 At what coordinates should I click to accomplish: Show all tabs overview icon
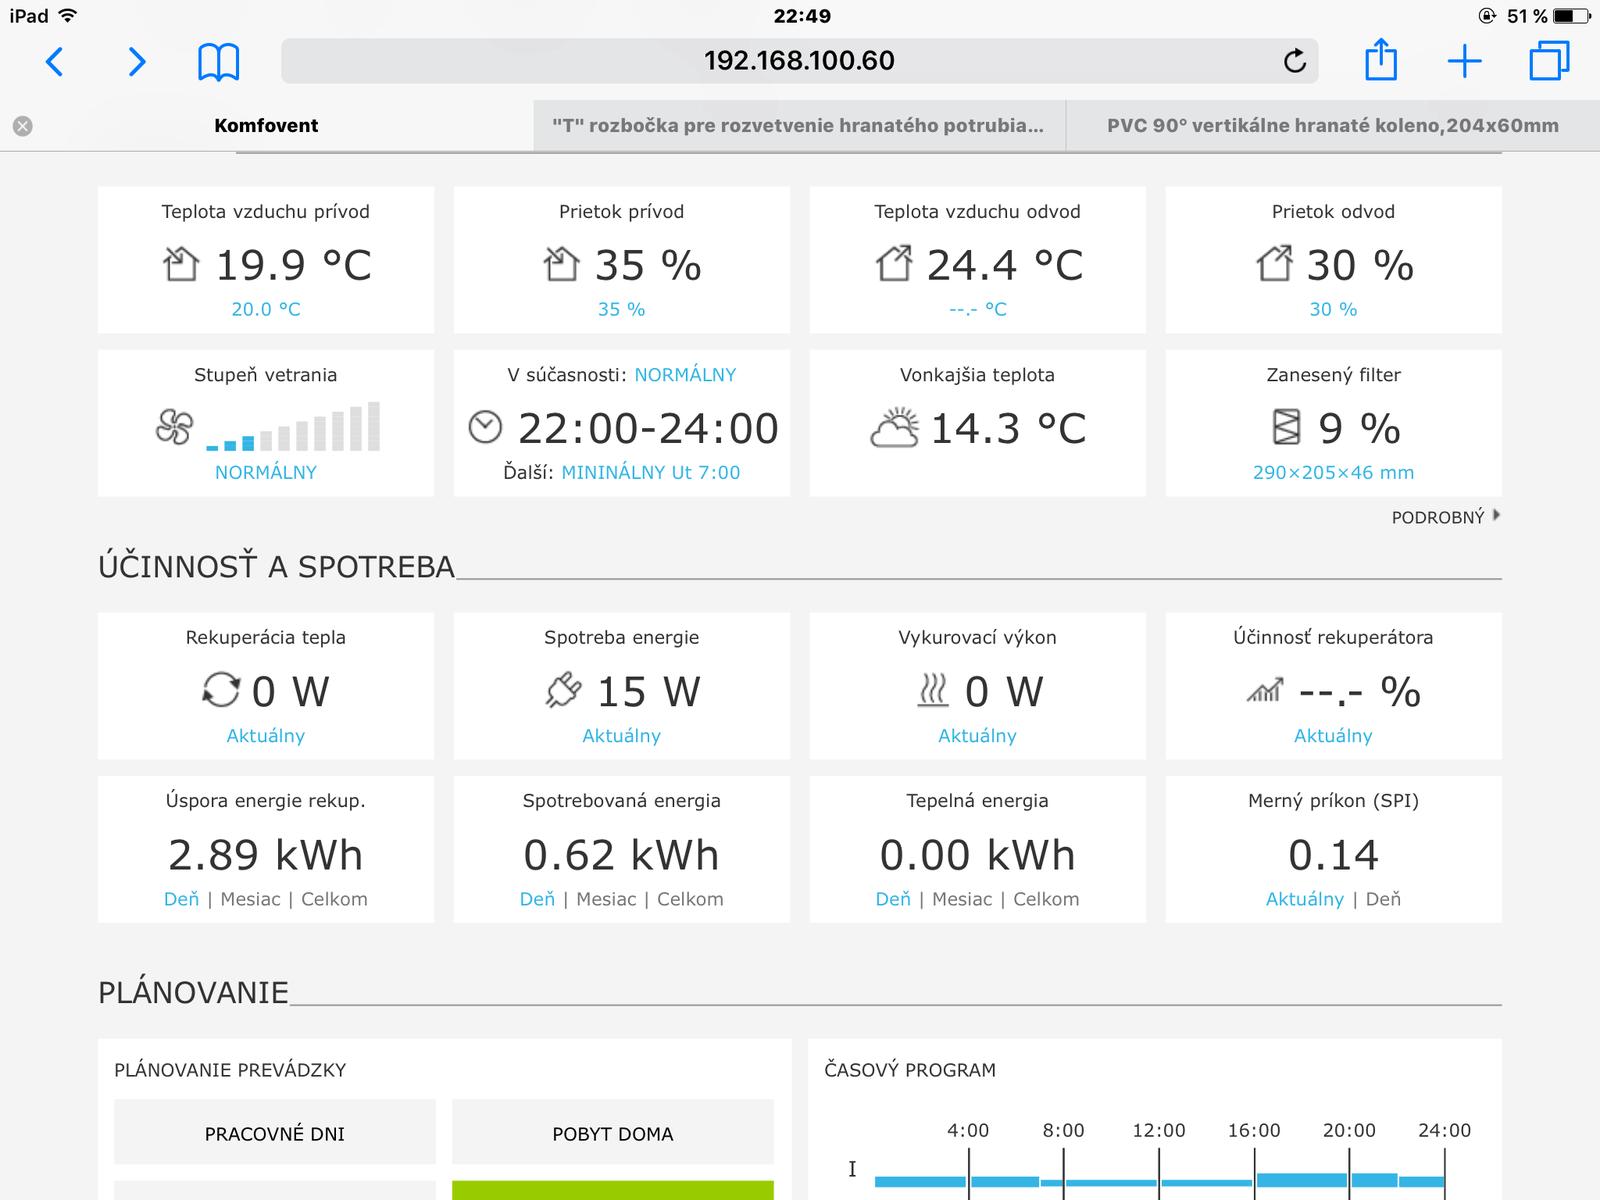click(x=1549, y=61)
